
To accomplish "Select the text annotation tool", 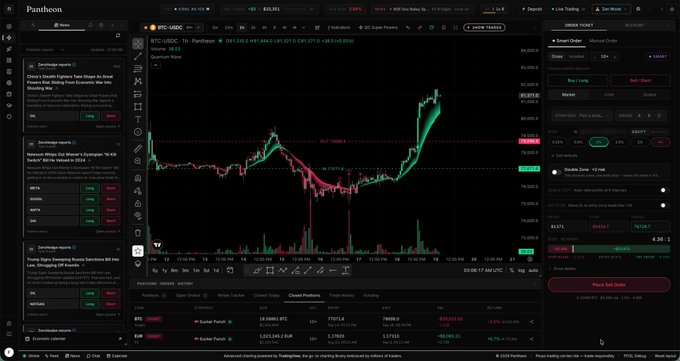I will (138, 119).
